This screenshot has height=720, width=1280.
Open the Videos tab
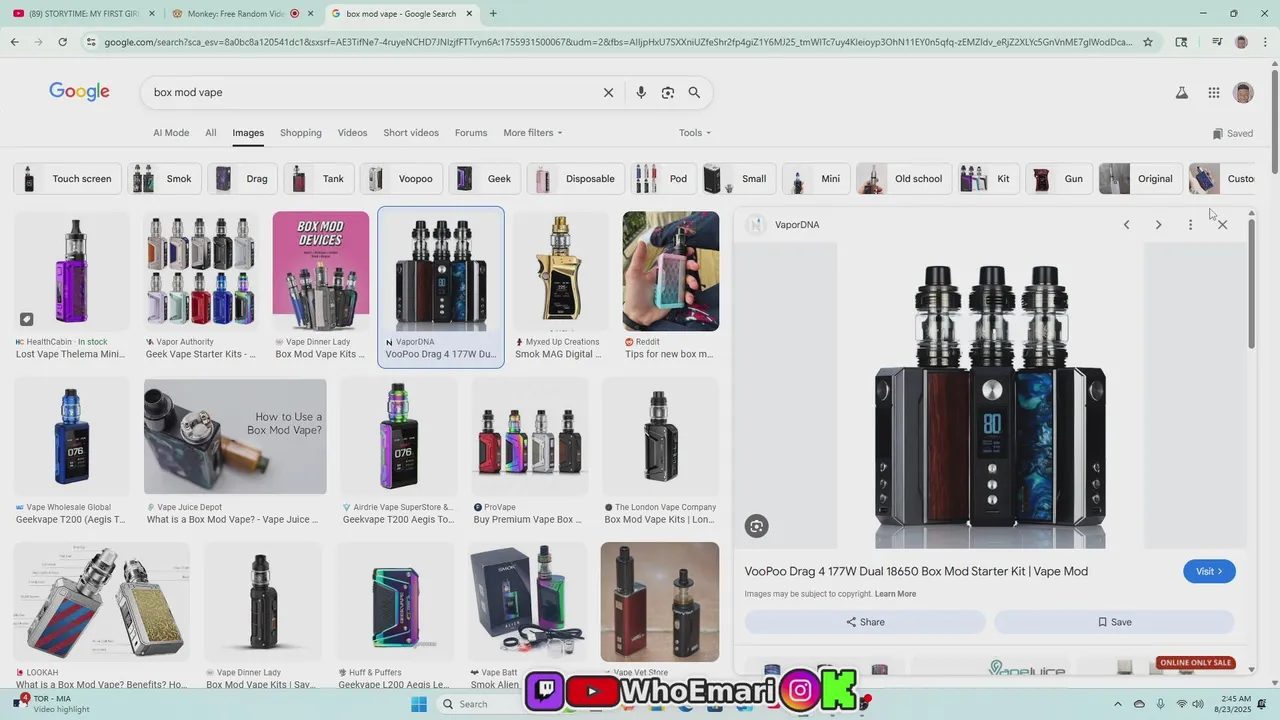coord(352,133)
